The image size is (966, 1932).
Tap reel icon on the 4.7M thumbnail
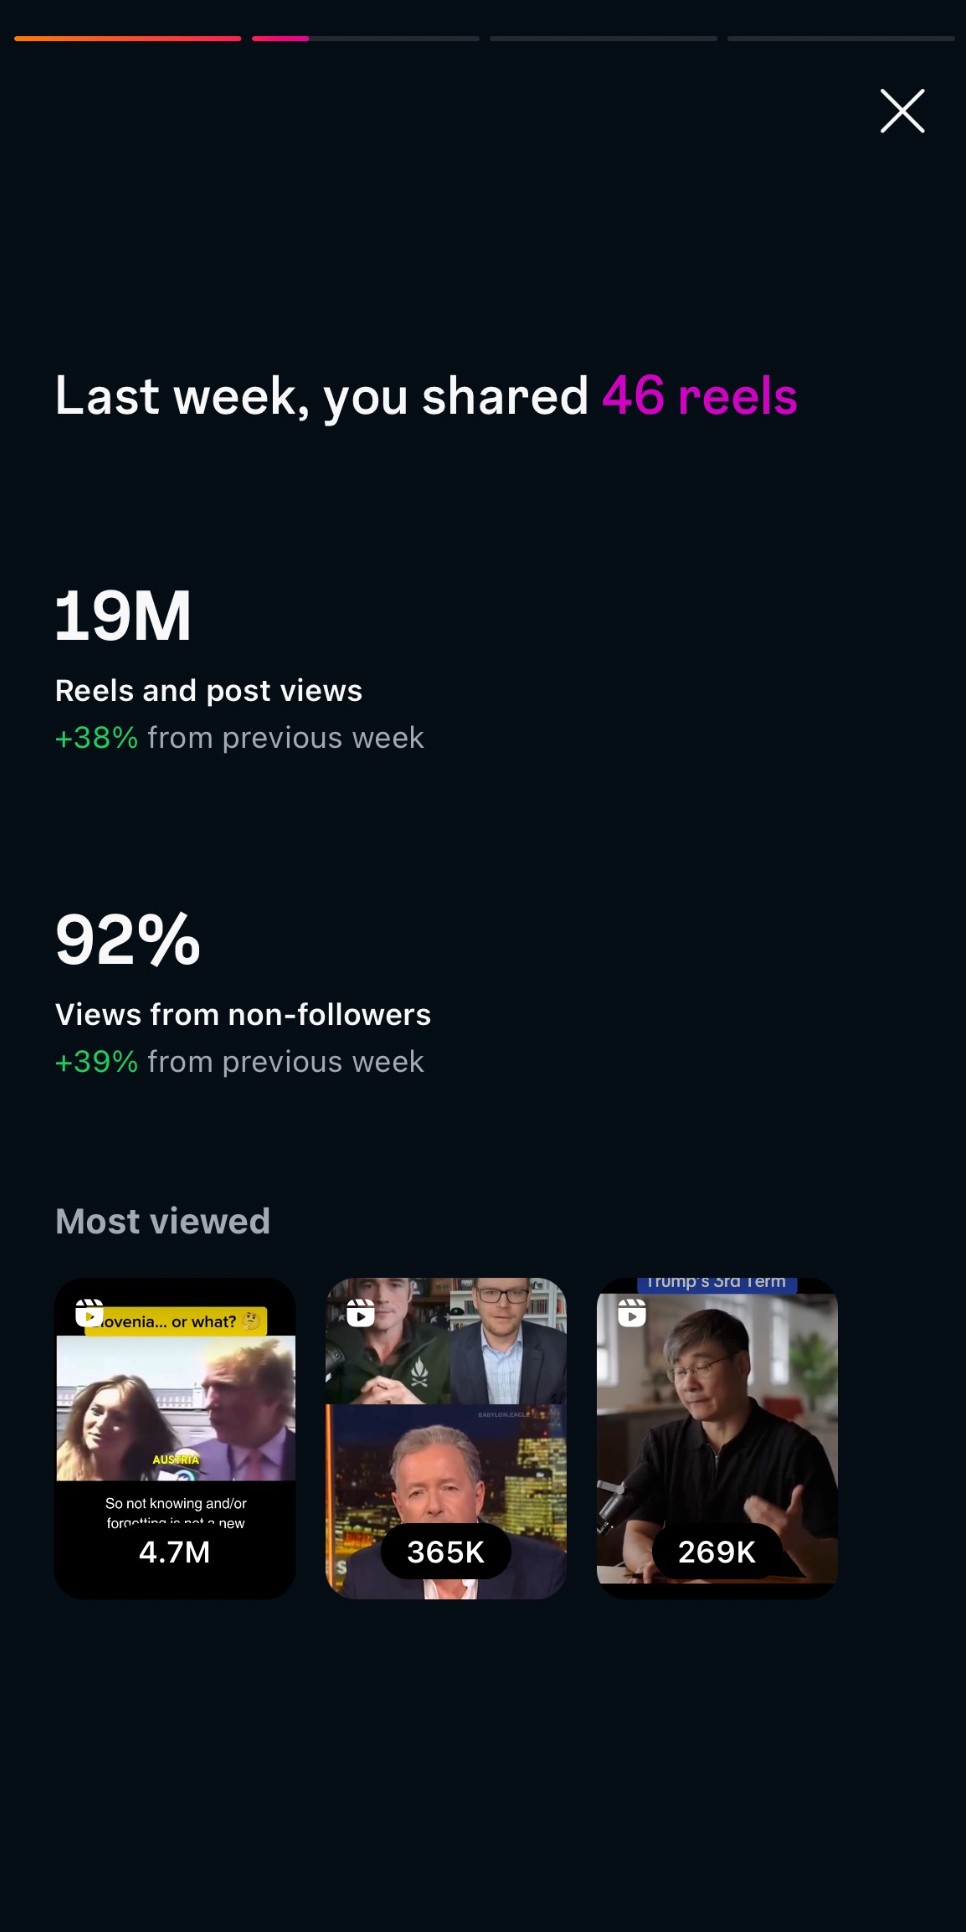(89, 1313)
